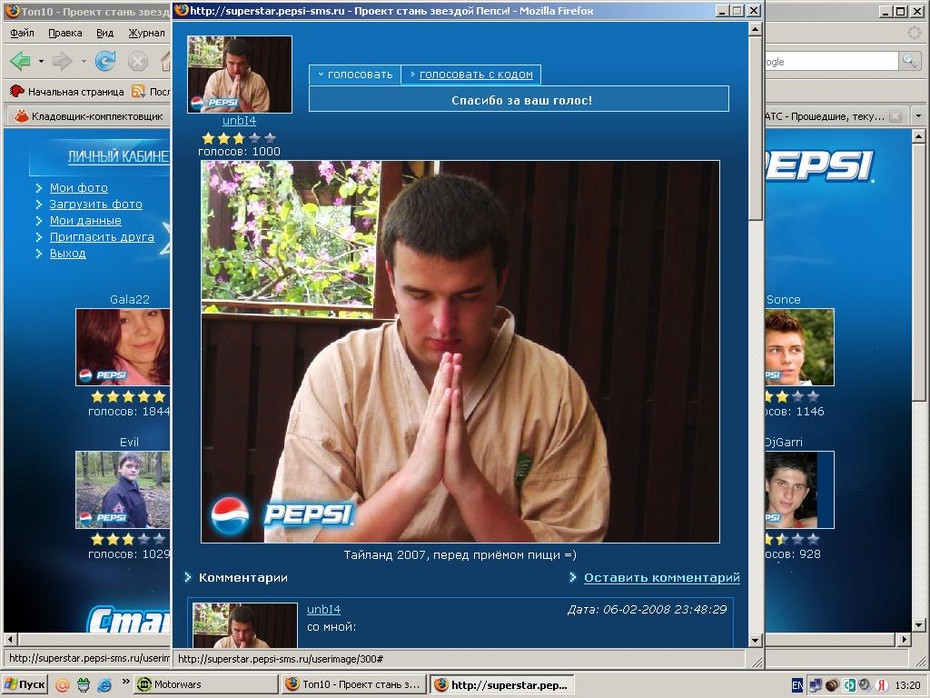Switch to the Топ10 taskbar button
The width and height of the screenshot is (930, 698).
[x=355, y=684]
